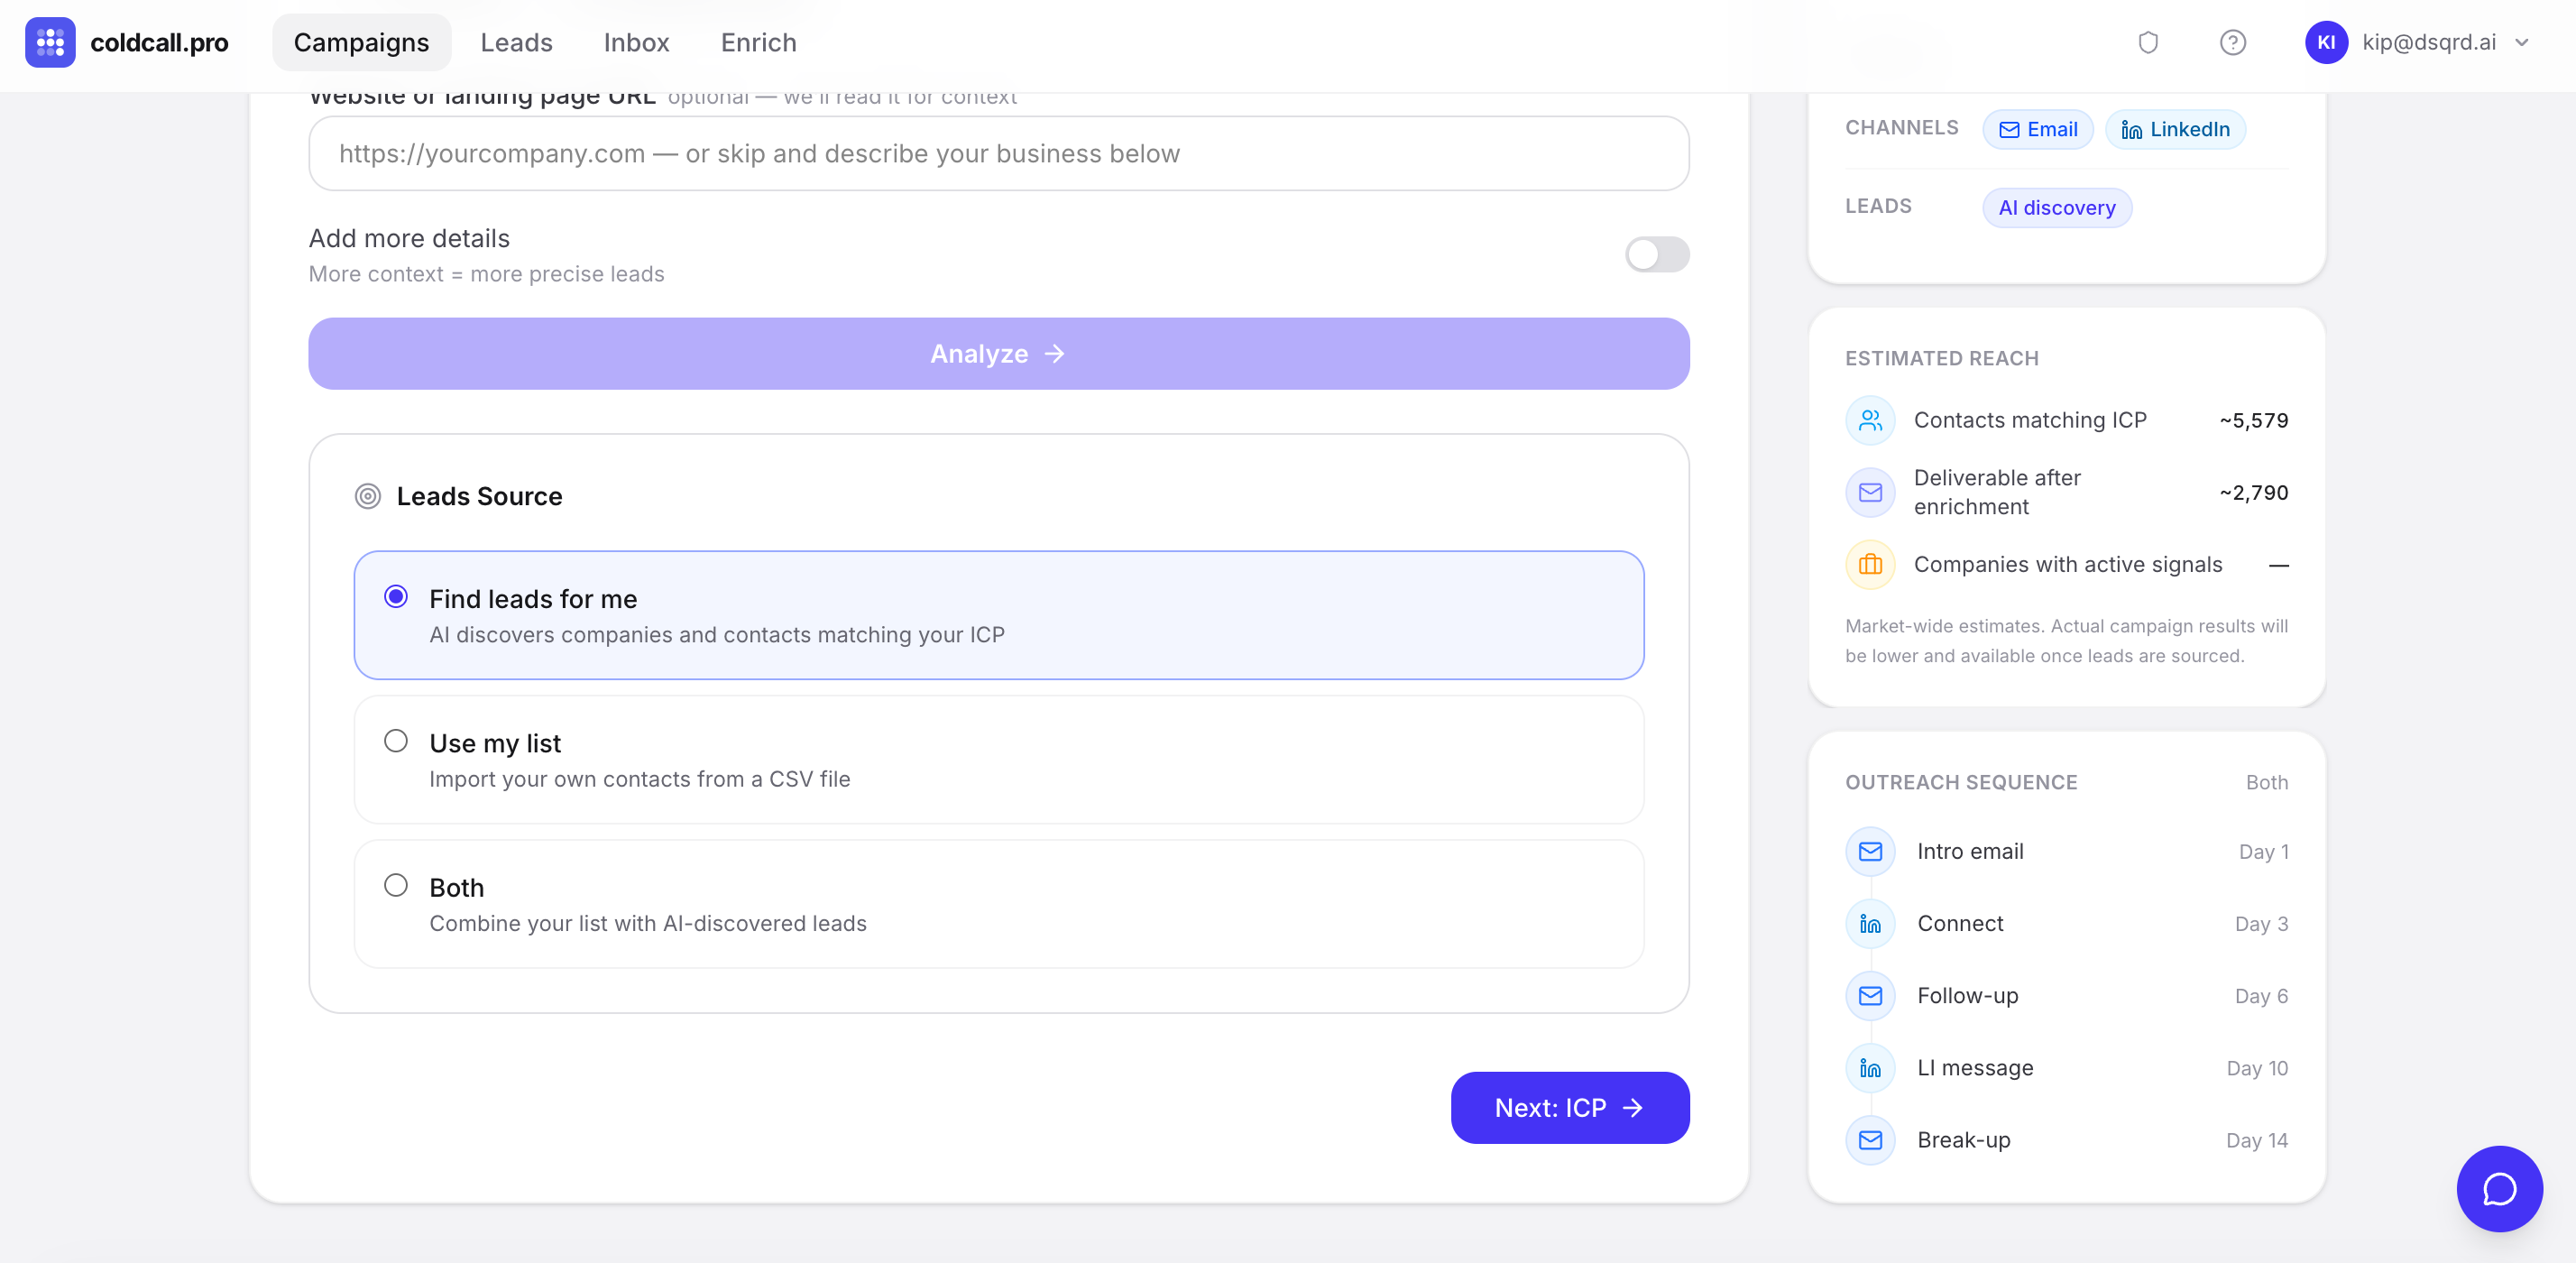Choose Find leads for me radio button
The width and height of the screenshot is (2576, 1263).
396,597
